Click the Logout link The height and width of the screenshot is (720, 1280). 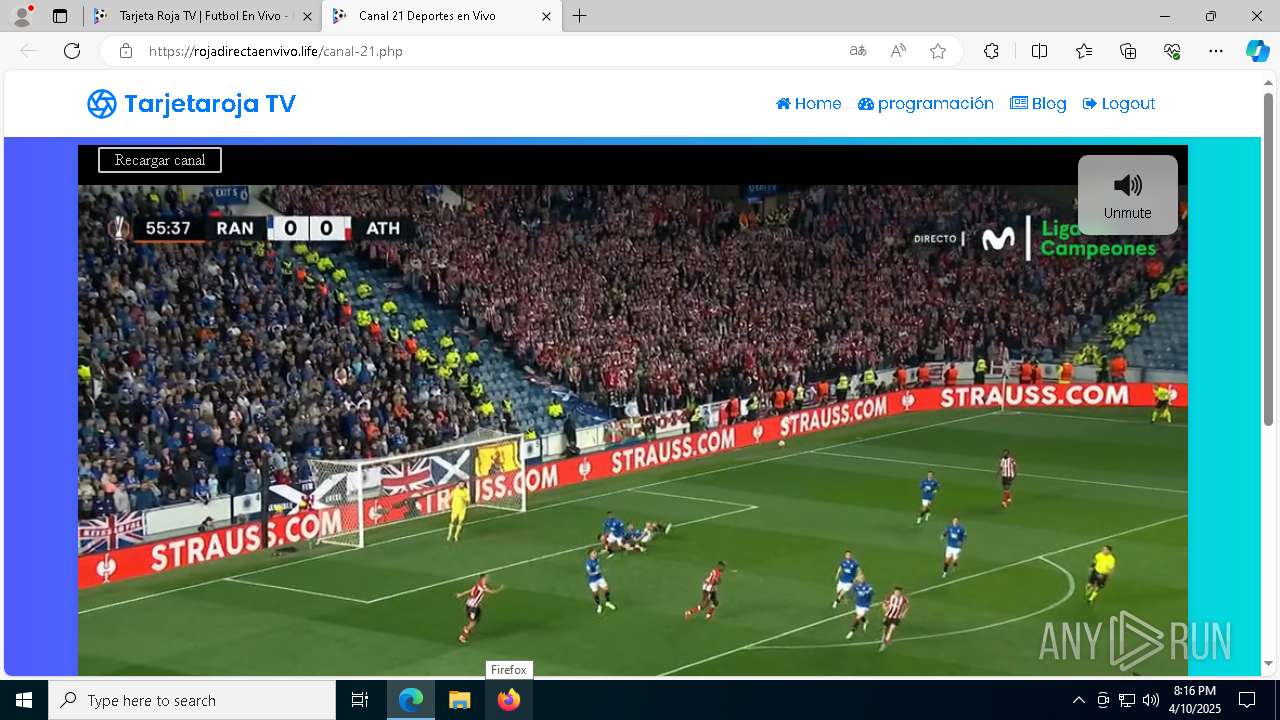coord(1119,104)
